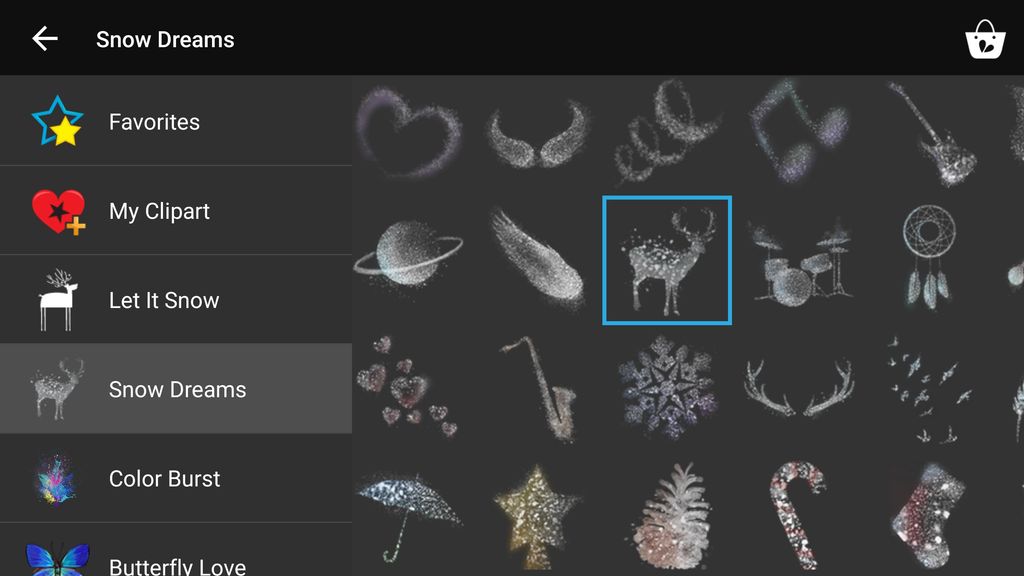Open the shop basket icon

[985, 39]
